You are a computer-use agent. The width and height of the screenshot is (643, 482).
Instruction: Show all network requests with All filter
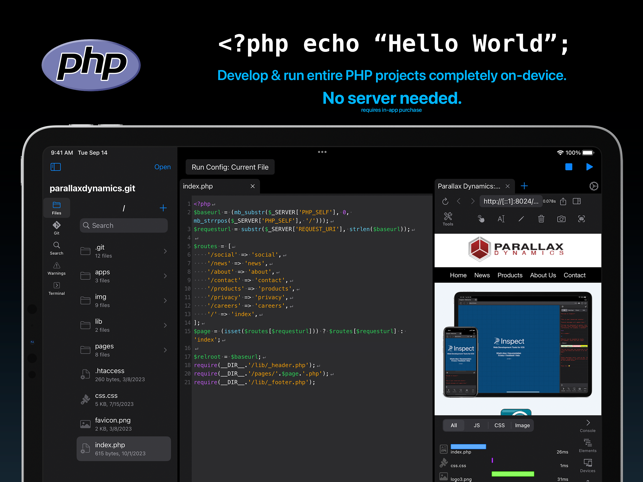pyautogui.click(x=454, y=425)
